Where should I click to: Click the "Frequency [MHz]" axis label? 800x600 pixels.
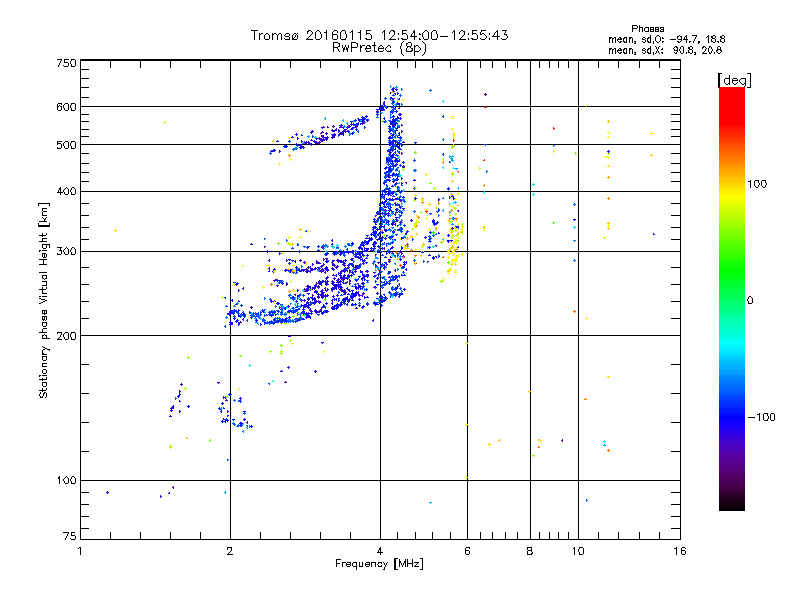pos(379,564)
